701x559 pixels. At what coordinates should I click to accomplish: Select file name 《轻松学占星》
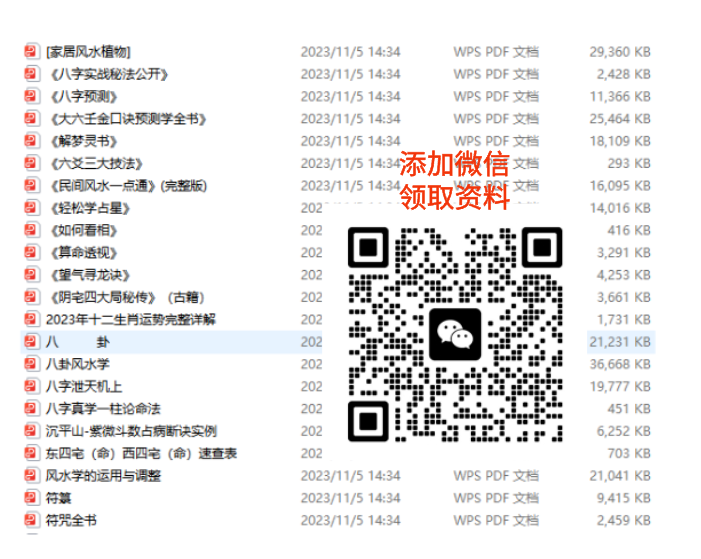pos(90,208)
